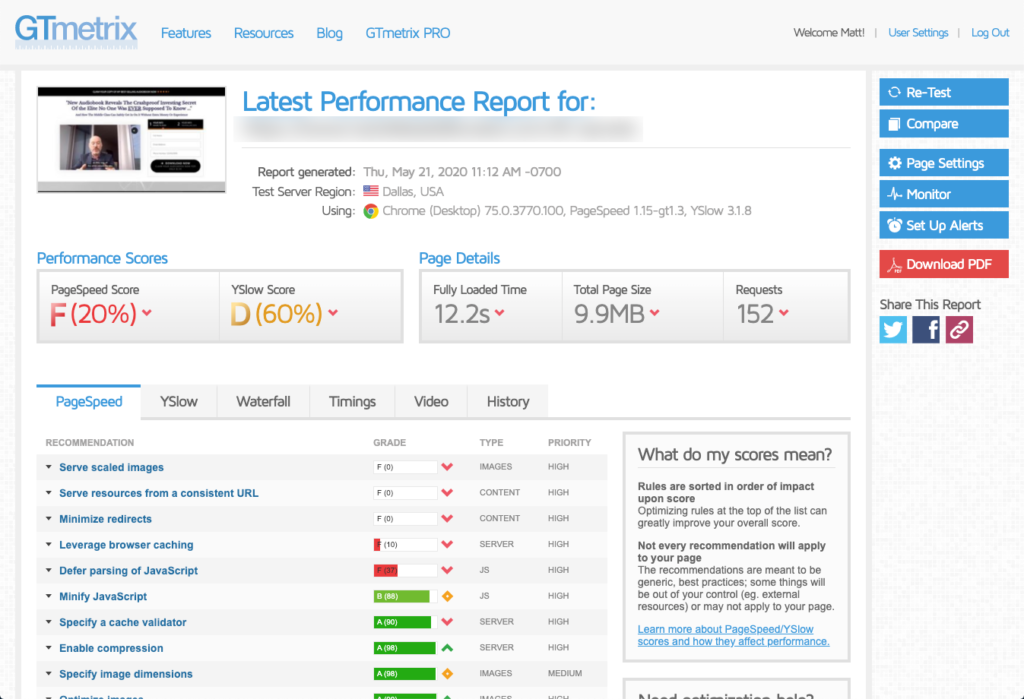Click red arrow beside PageSpeed F(20%)
Screen dimensions: 1024x699
147,313
